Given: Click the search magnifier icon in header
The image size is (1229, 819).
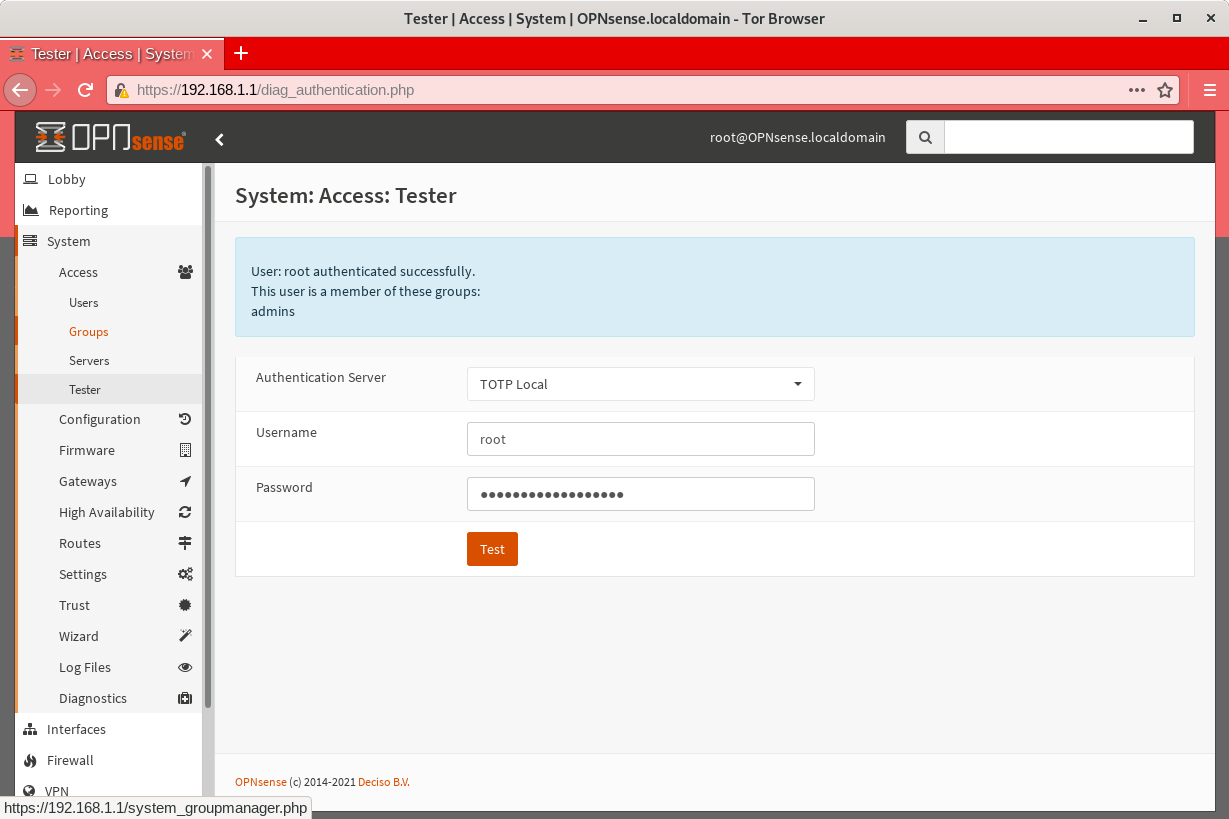Looking at the screenshot, I should (925, 138).
